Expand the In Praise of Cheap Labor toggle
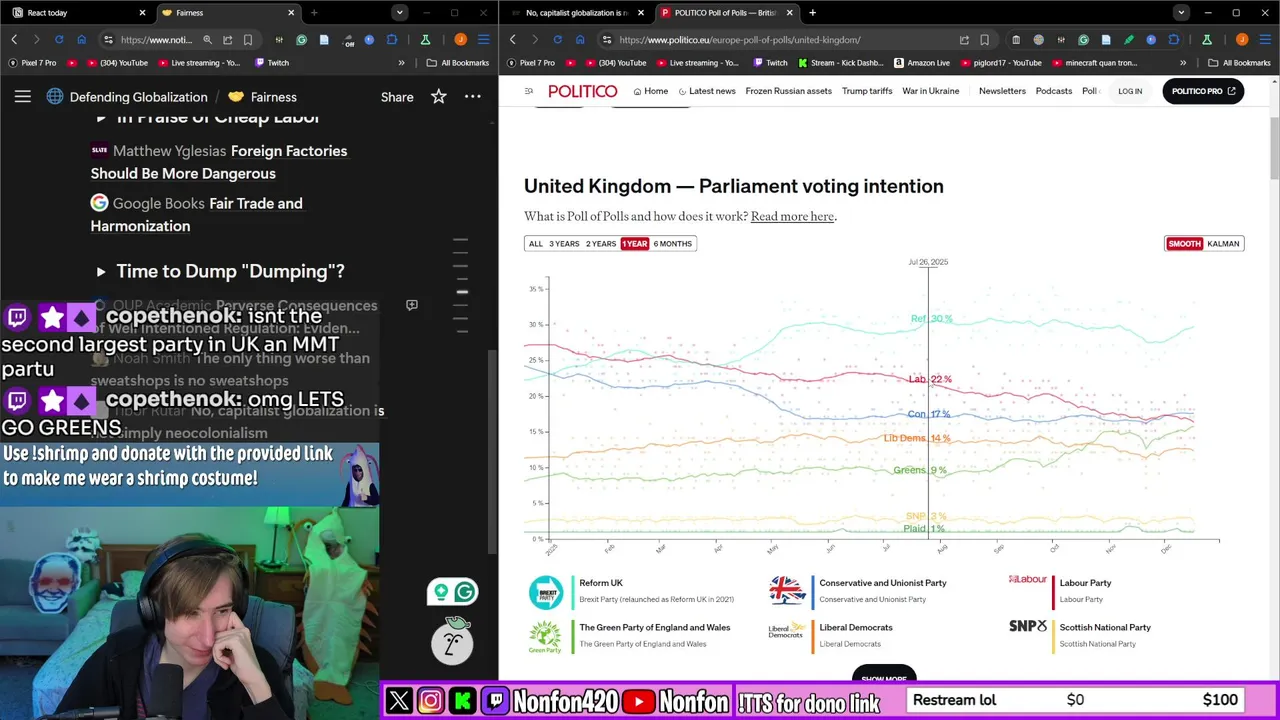The width and height of the screenshot is (1280, 720). (x=101, y=118)
